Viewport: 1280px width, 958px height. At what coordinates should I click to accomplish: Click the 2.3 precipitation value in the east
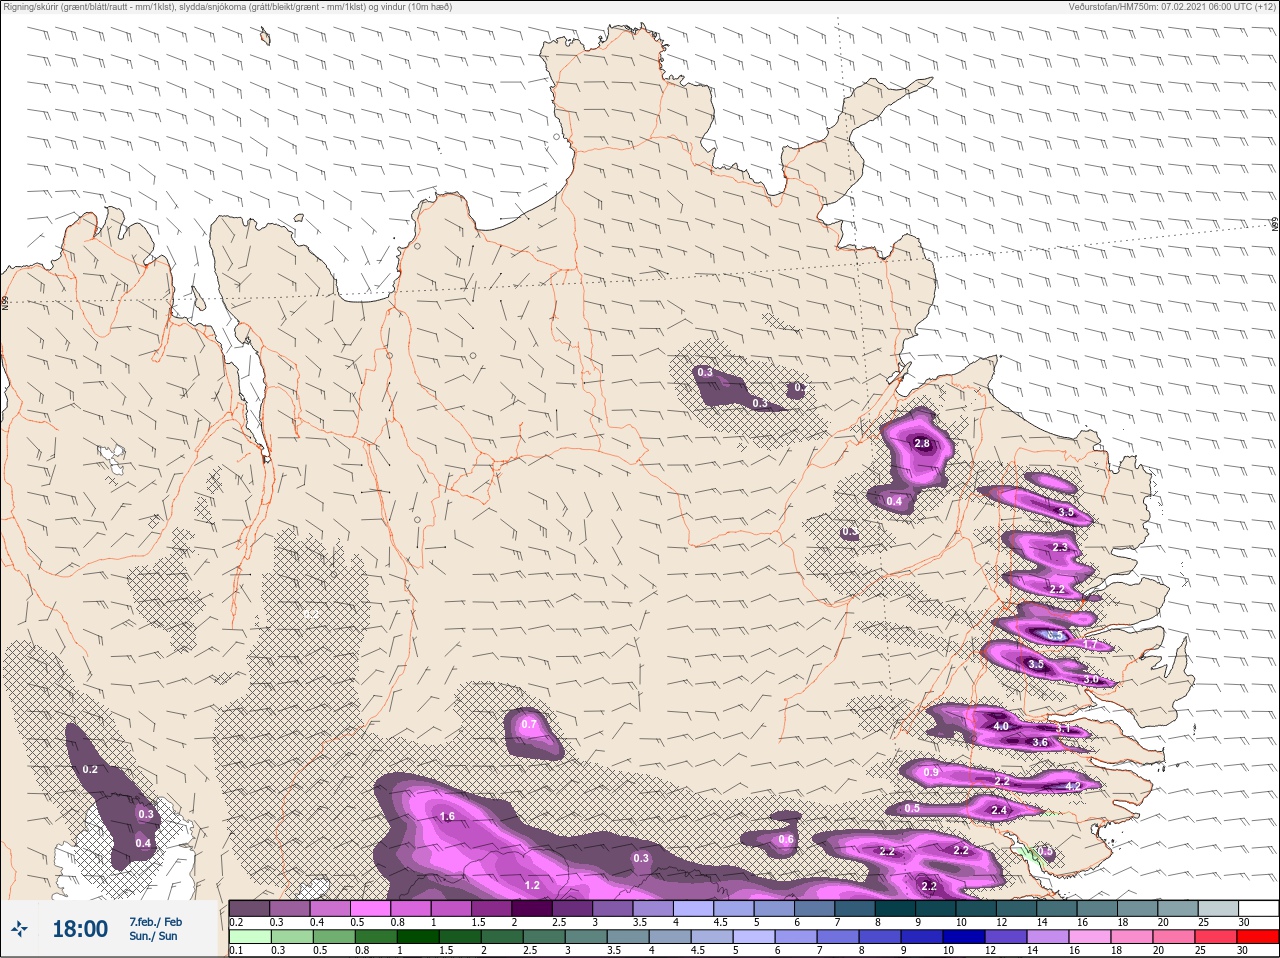[1060, 548]
